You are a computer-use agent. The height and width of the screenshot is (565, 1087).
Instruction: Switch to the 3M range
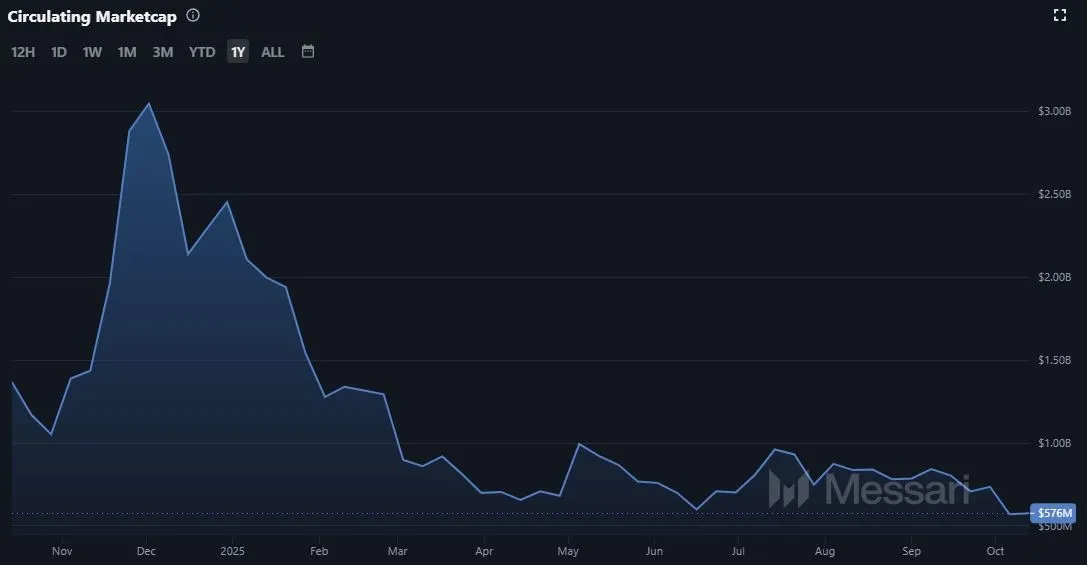pos(163,52)
